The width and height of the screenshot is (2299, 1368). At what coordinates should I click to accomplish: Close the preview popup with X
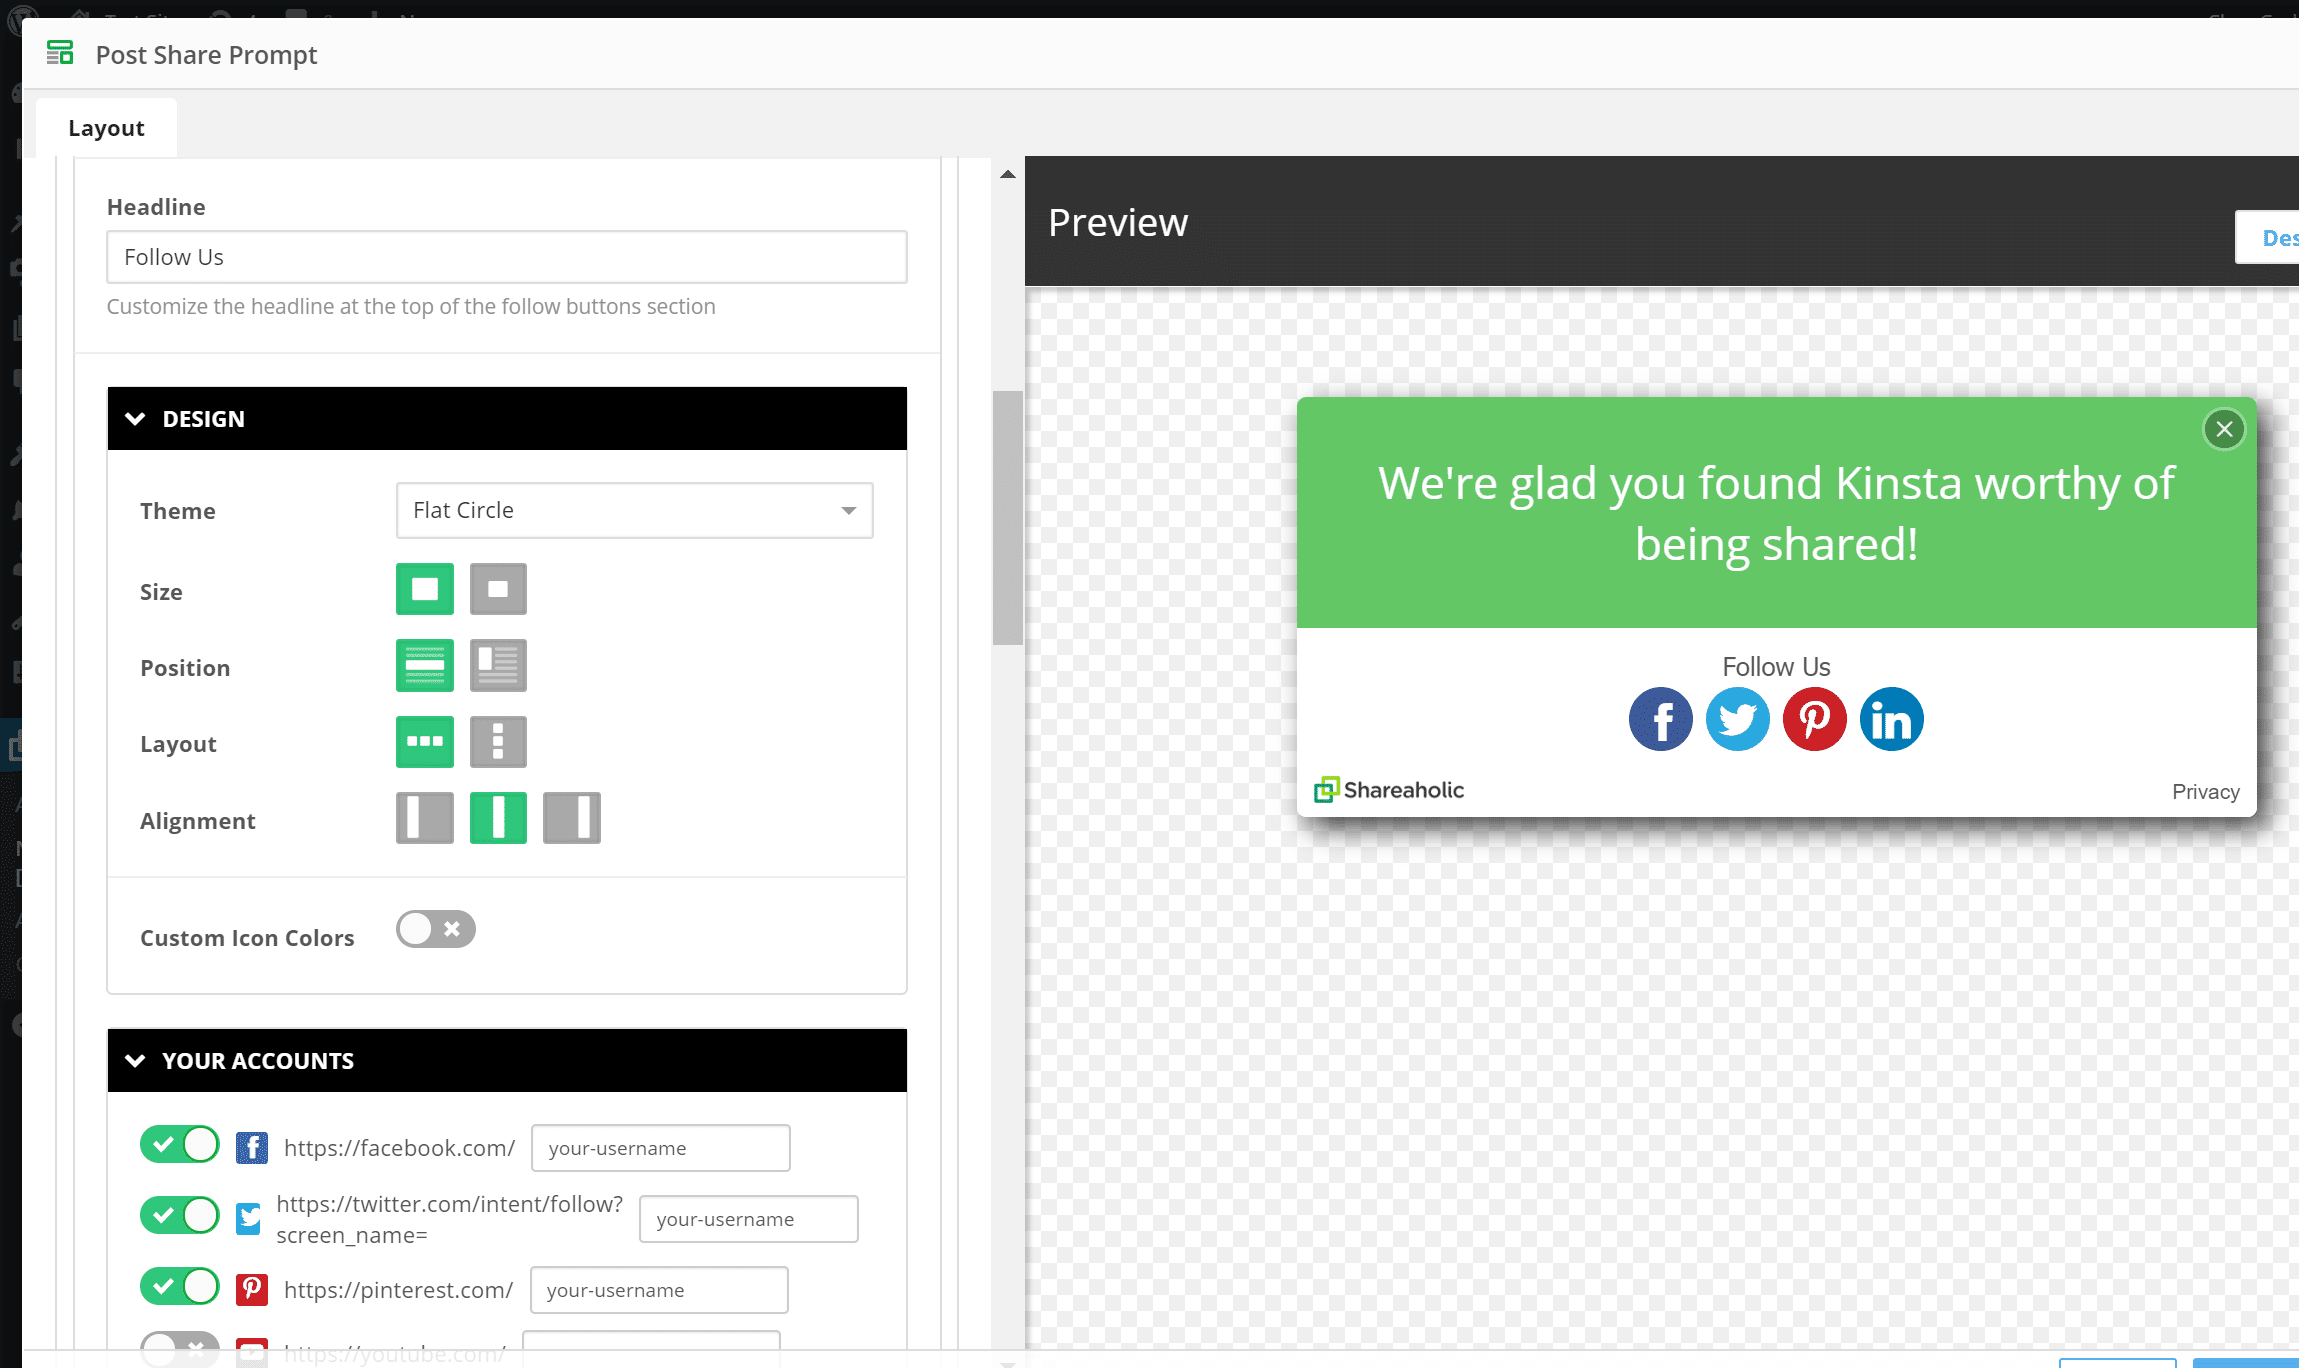[x=2224, y=428]
